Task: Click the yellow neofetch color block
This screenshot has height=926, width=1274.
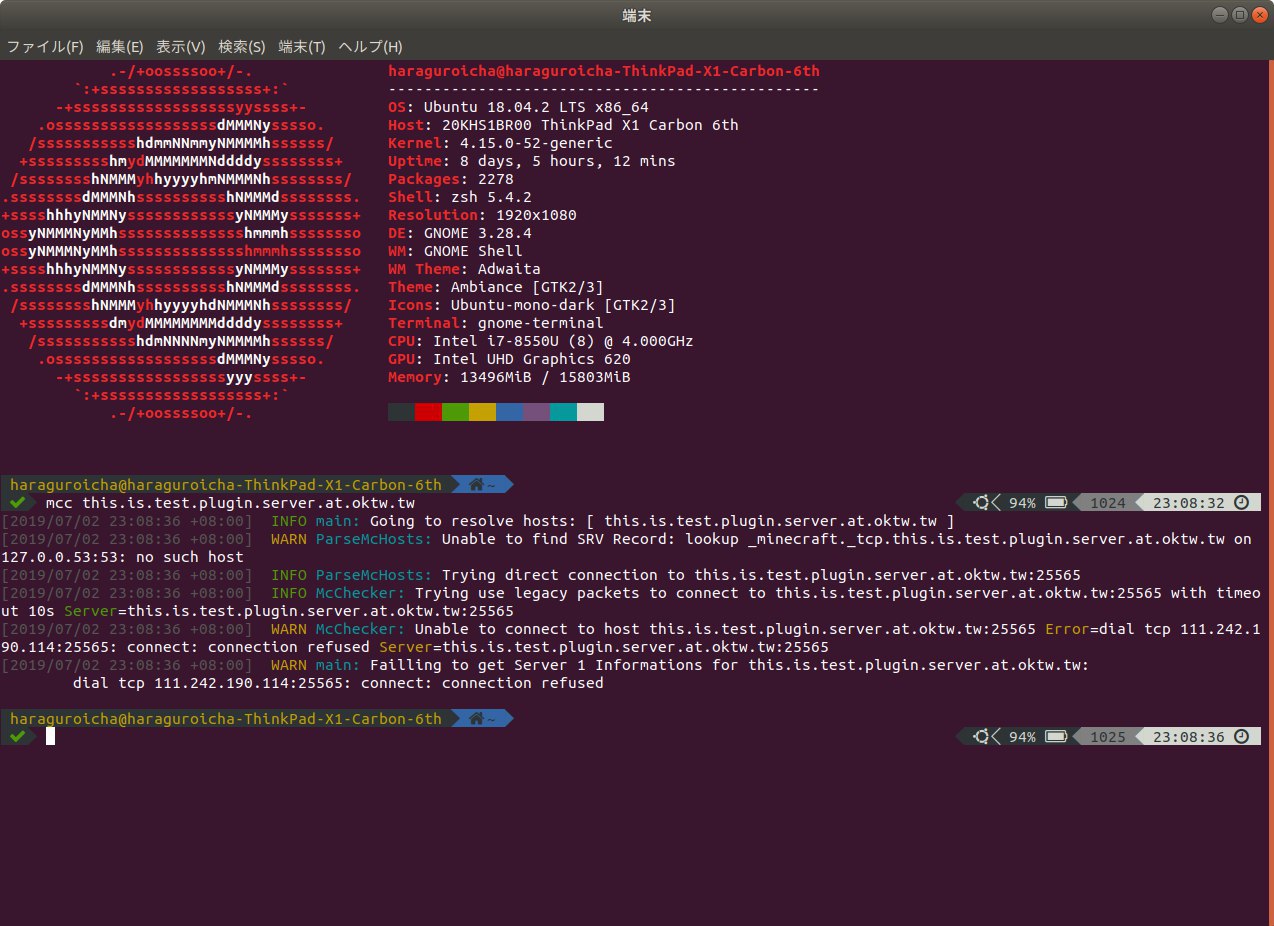Action: point(482,412)
